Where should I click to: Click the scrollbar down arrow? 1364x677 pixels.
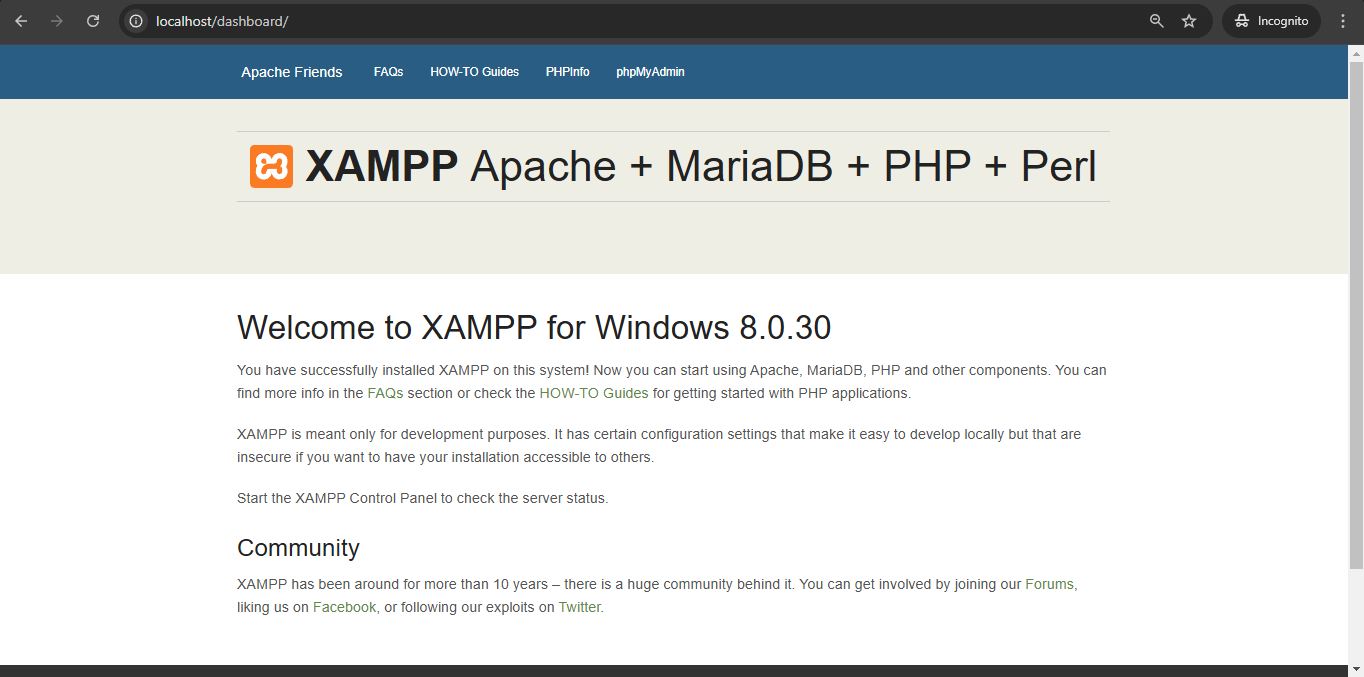coord(1356,668)
